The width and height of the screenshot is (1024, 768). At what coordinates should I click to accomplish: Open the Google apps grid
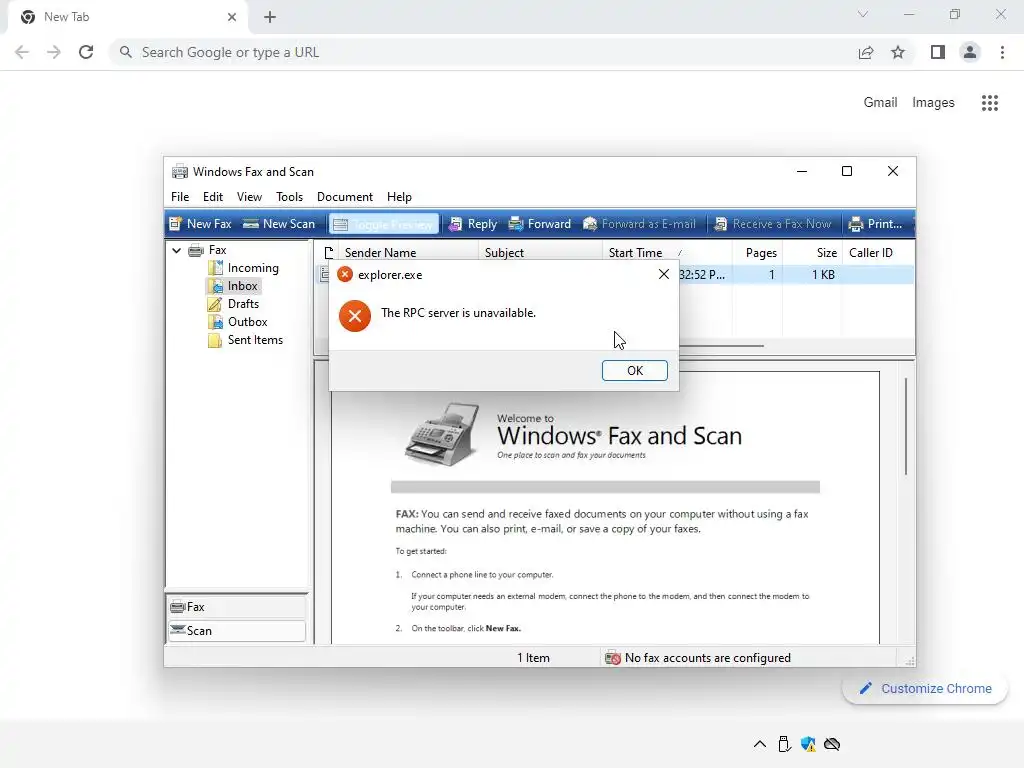990,103
